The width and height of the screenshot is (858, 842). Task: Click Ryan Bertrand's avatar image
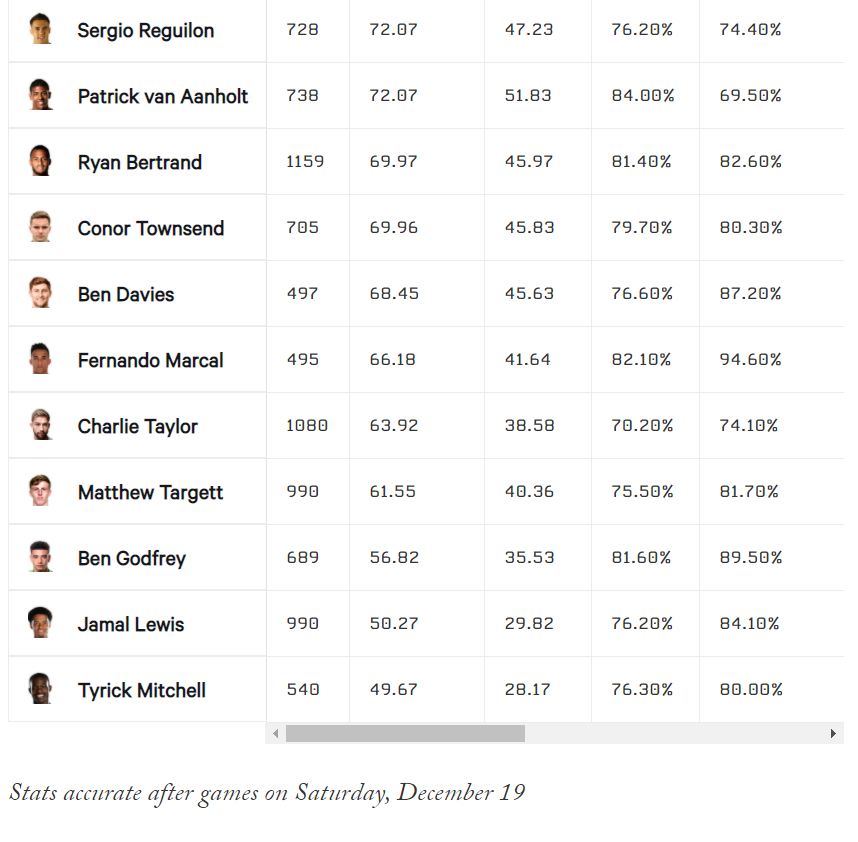point(41,161)
